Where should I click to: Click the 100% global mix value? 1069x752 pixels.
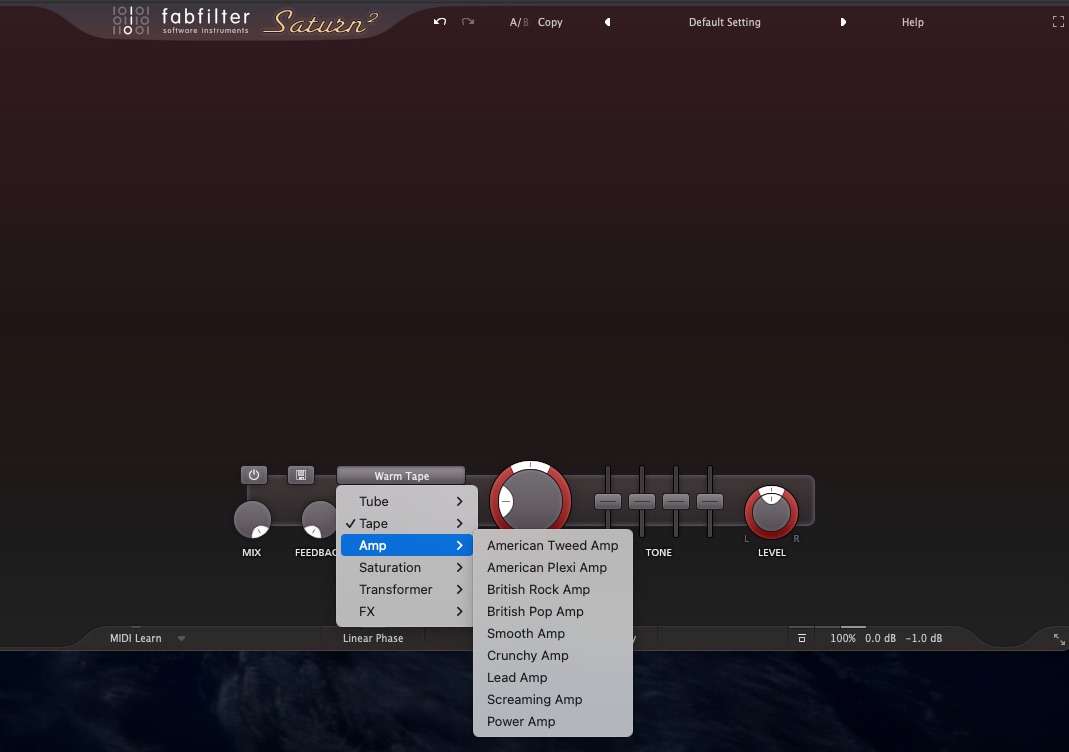[x=843, y=638]
